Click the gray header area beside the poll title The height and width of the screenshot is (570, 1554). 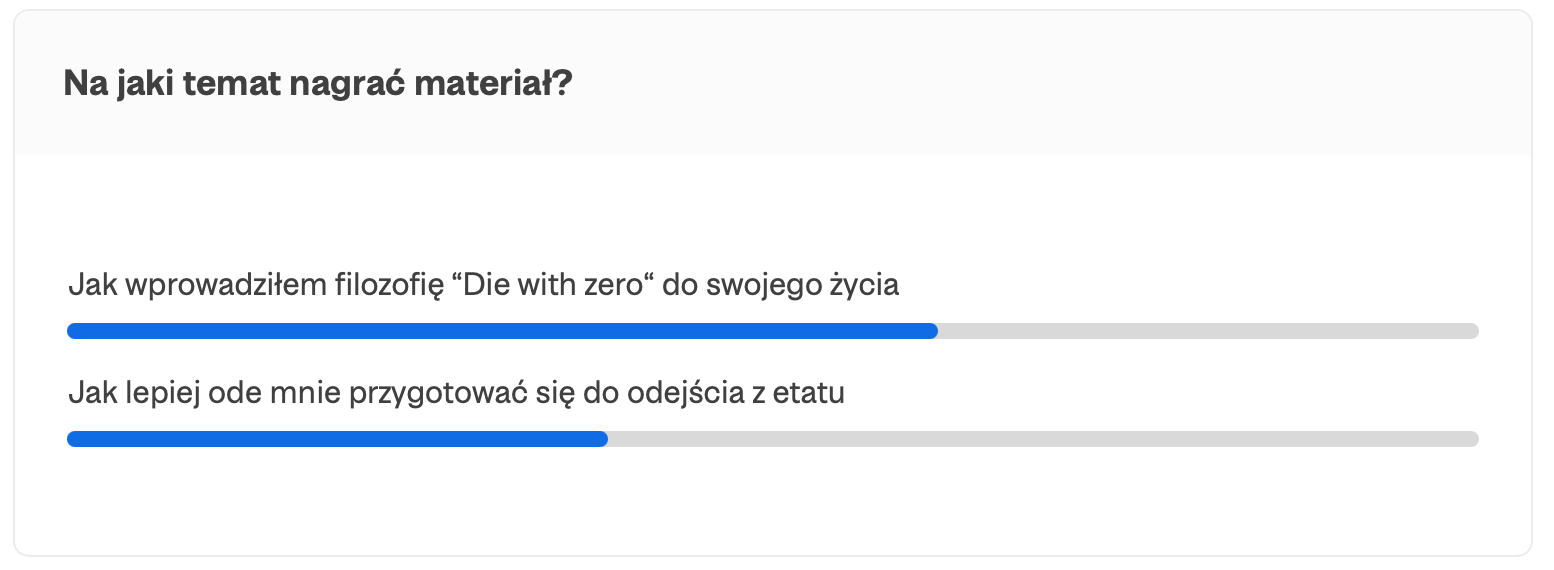1050,83
